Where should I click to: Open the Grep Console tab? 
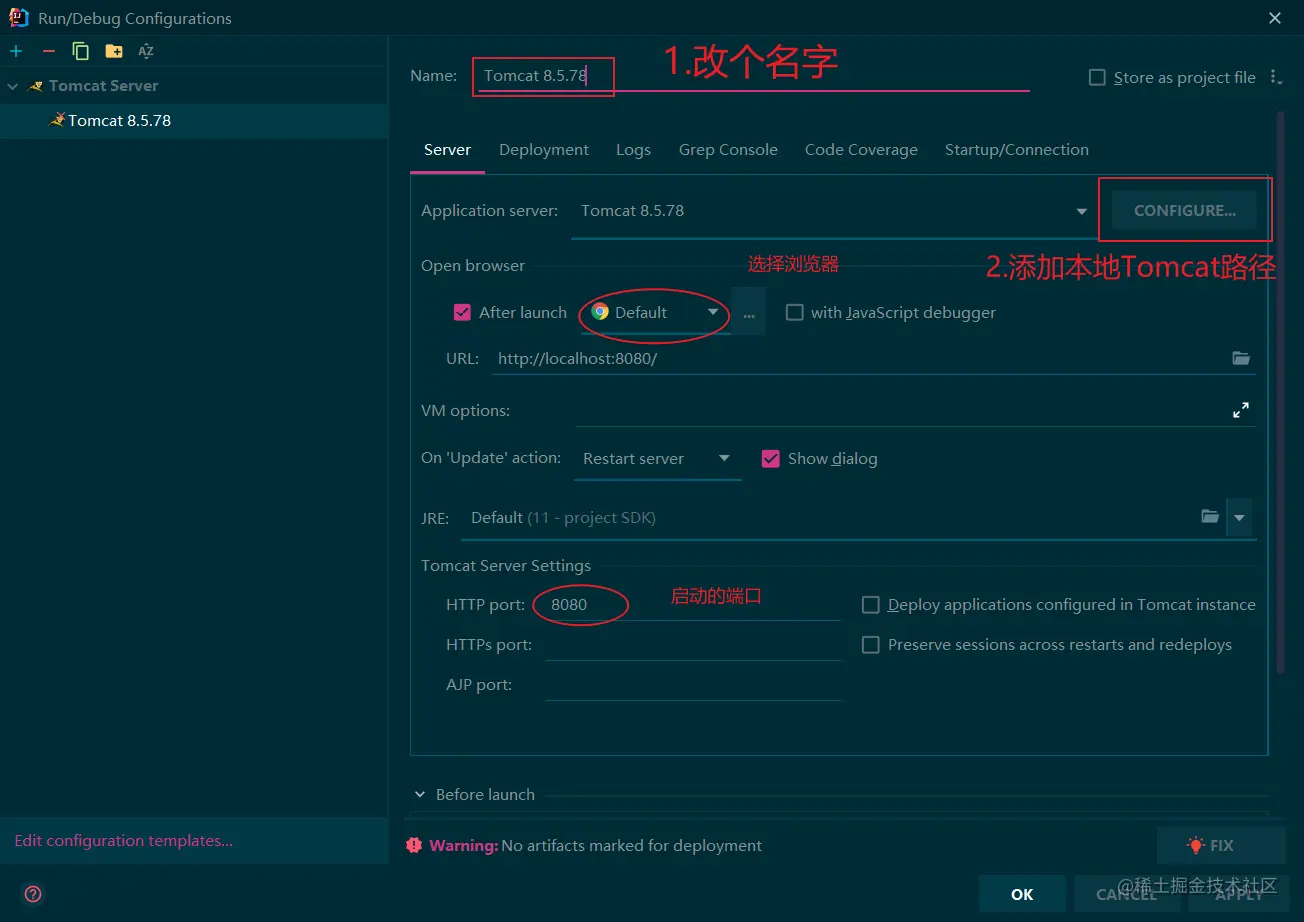(728, 150)
